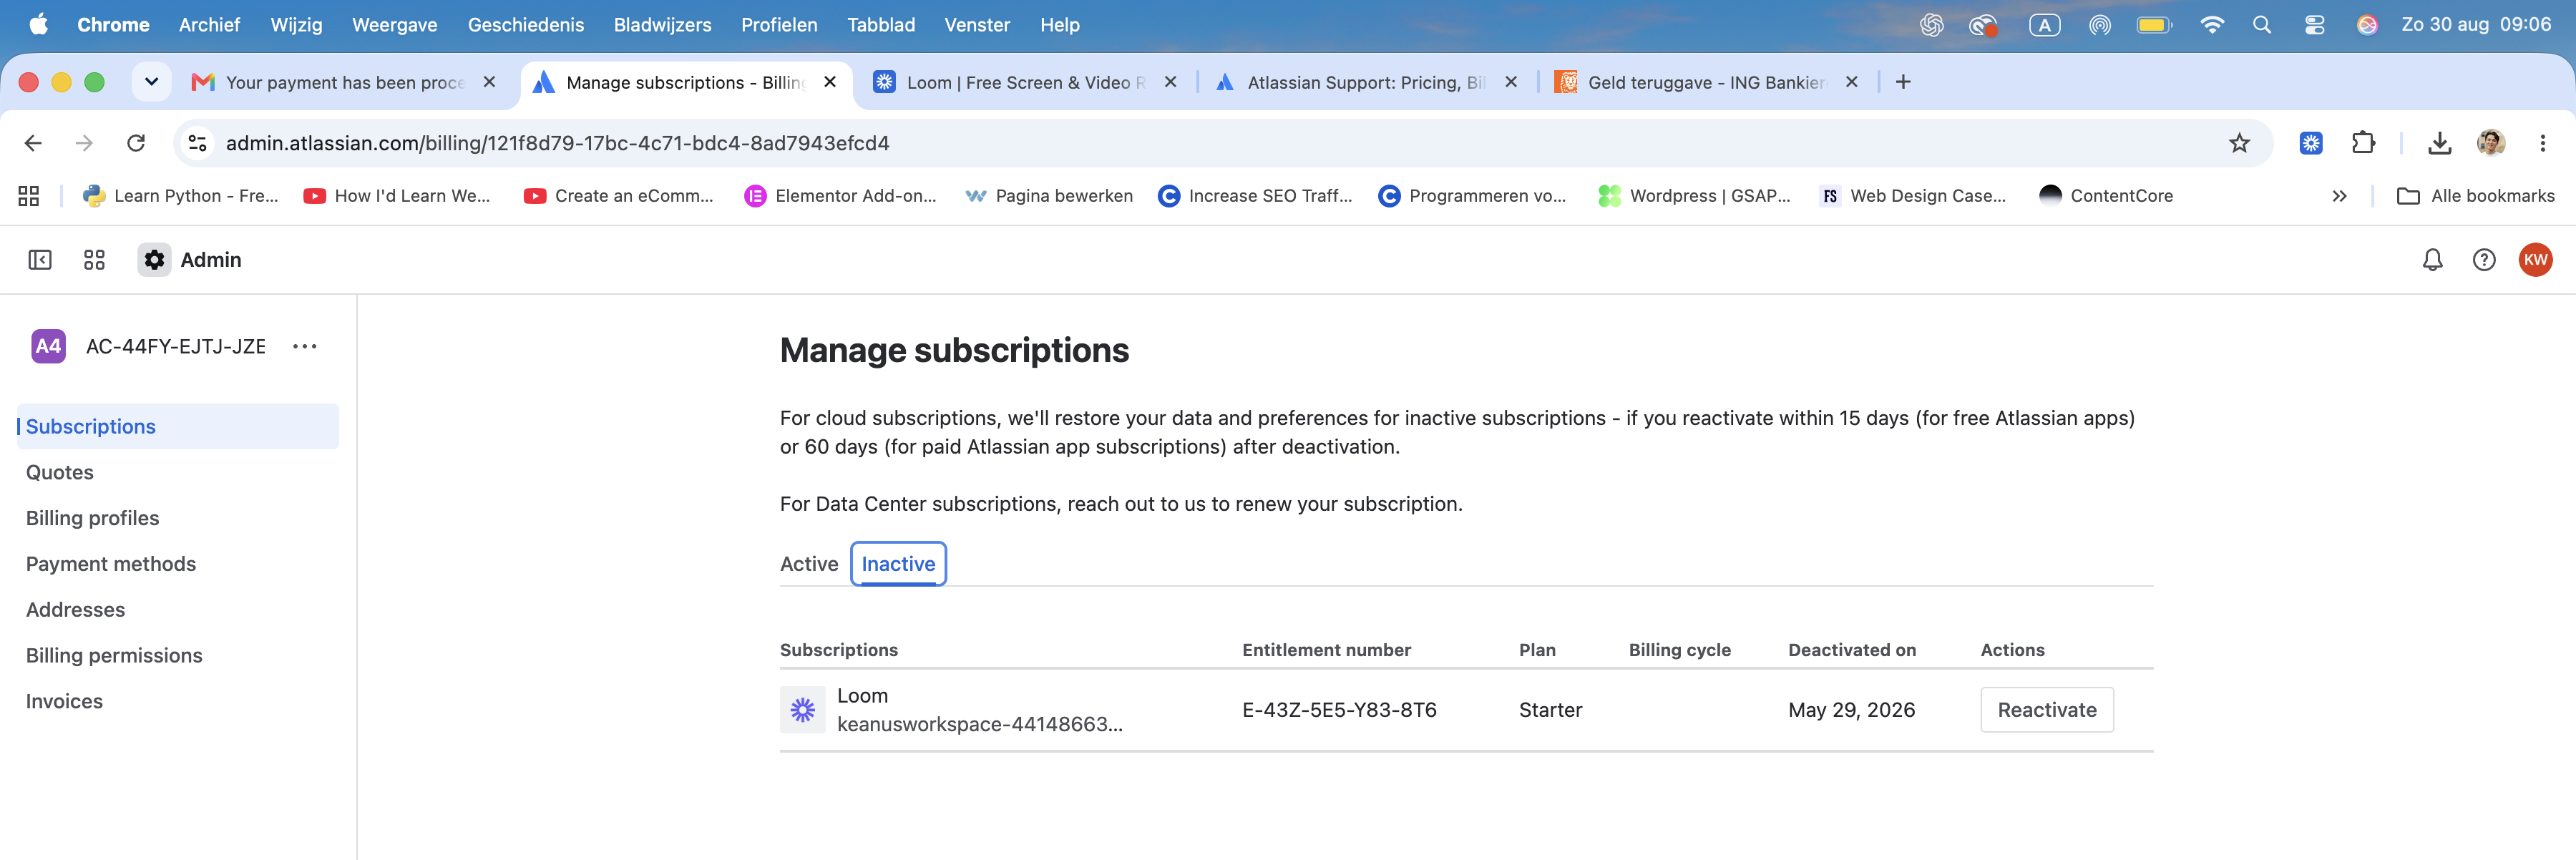
Task: Bookmark this page with the star icon
Action: click(2239, 143)
